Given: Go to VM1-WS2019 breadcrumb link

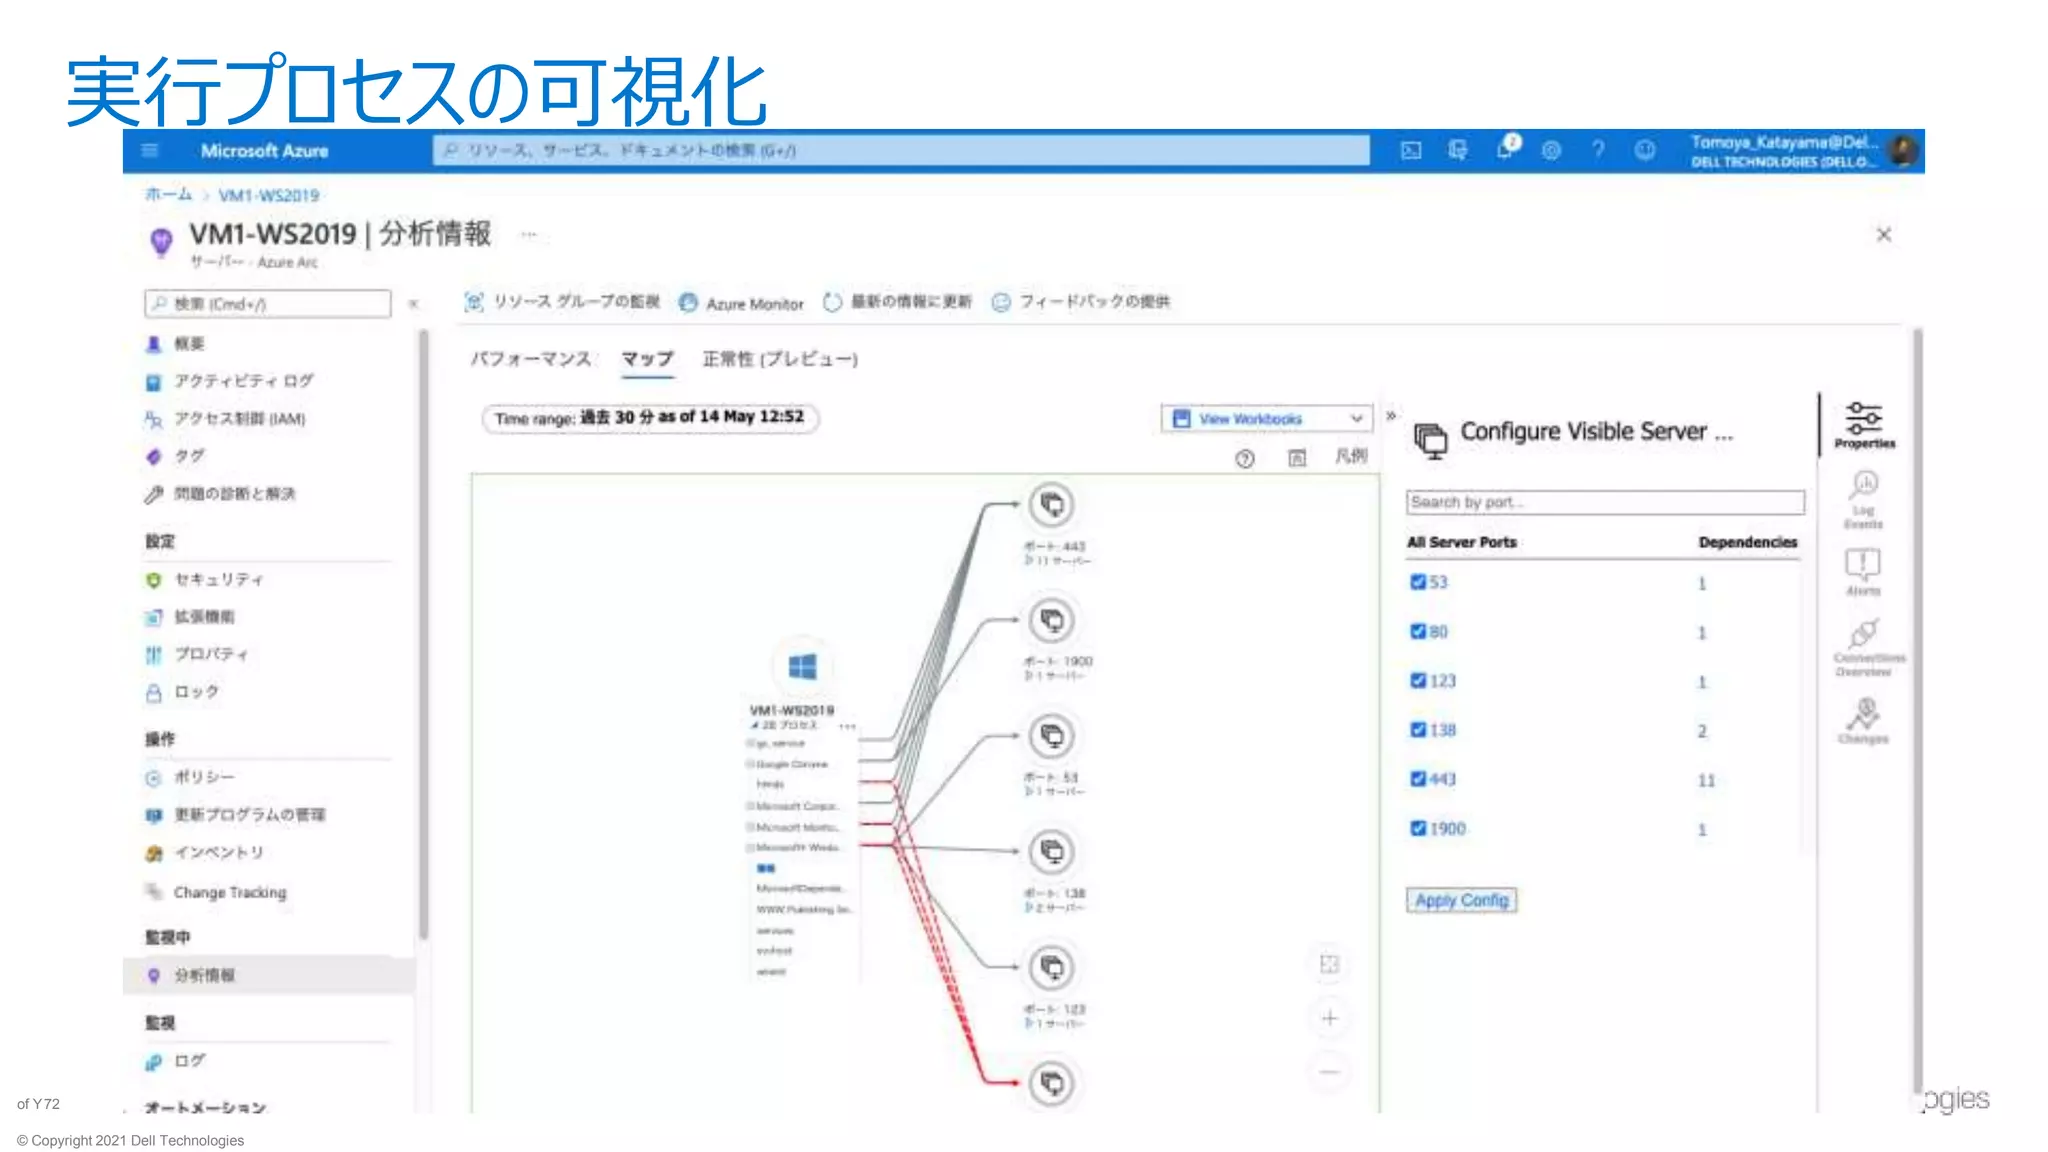Looking at the screenshot, I should tap(269, 195).
